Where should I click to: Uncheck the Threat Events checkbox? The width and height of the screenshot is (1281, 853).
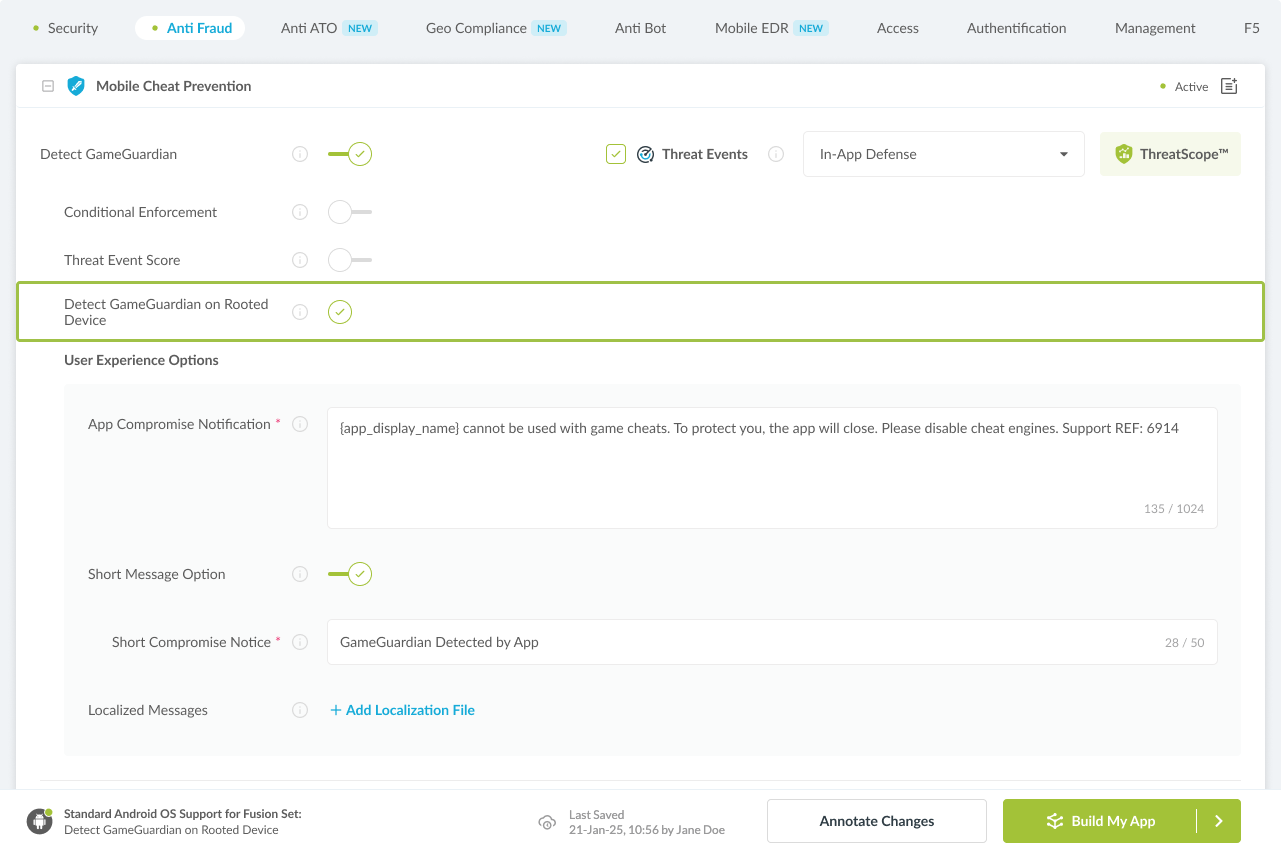(x=616, y=154)
